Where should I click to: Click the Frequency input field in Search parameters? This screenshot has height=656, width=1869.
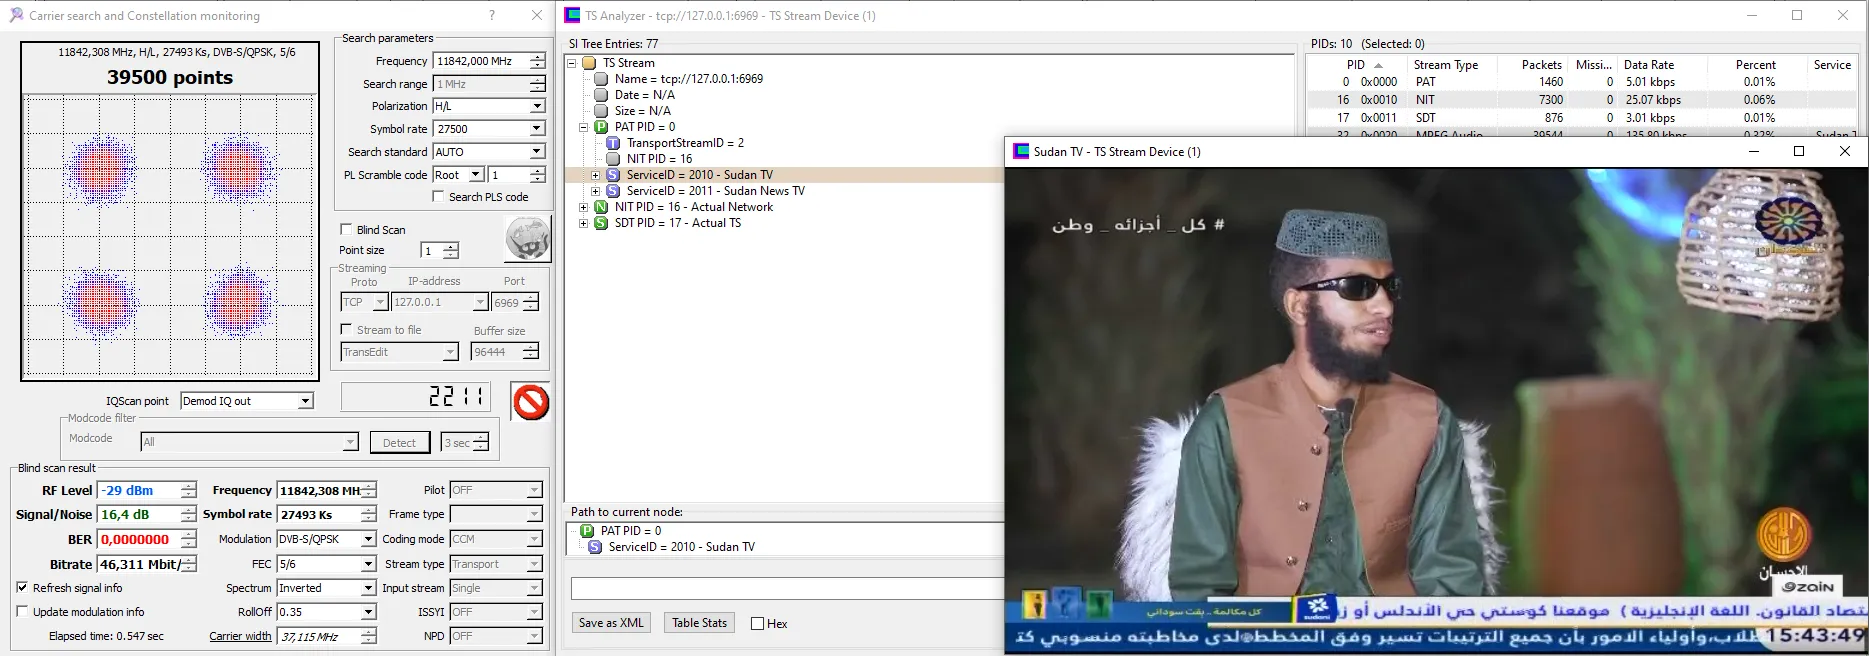(480, 61)
